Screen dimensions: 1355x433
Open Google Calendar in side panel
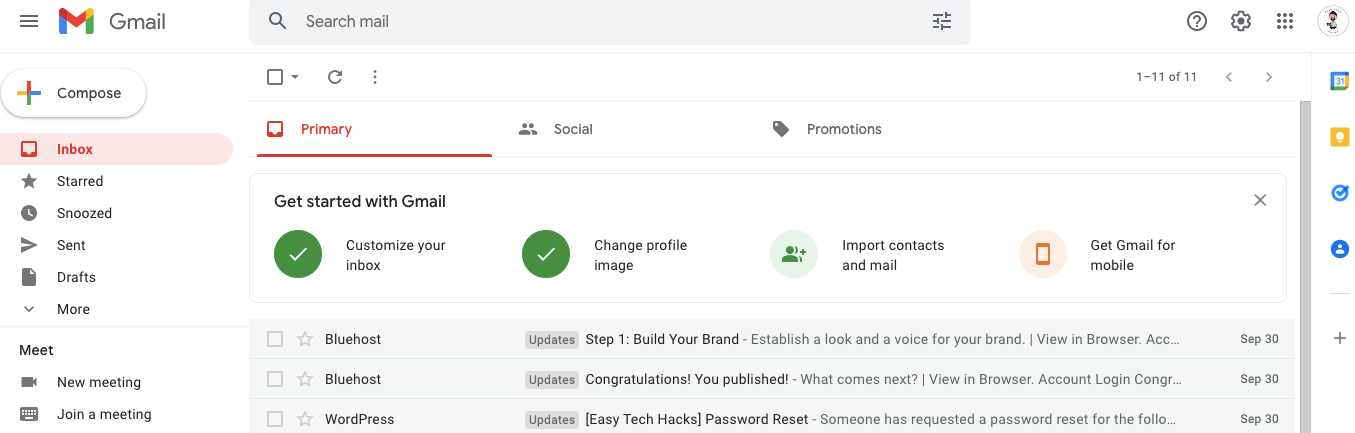1340,81
